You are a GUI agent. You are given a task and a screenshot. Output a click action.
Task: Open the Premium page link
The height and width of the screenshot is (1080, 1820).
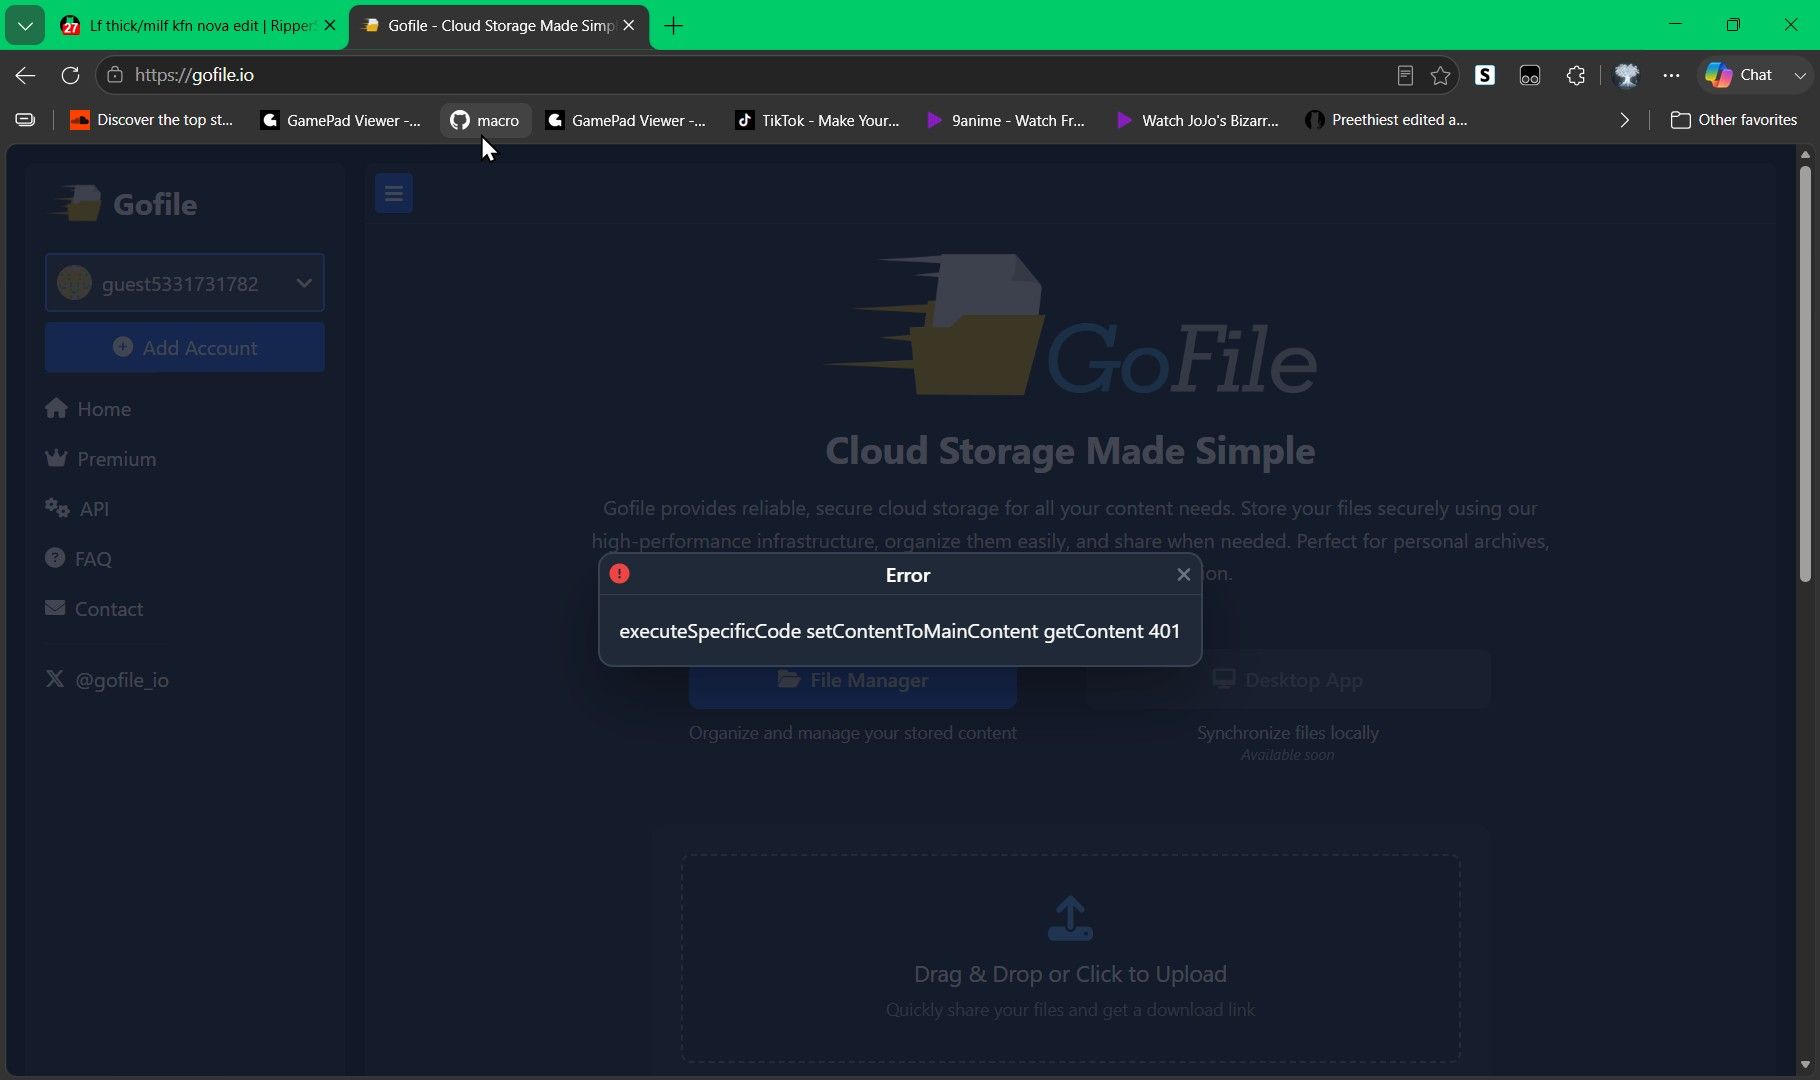click(101, 459)
